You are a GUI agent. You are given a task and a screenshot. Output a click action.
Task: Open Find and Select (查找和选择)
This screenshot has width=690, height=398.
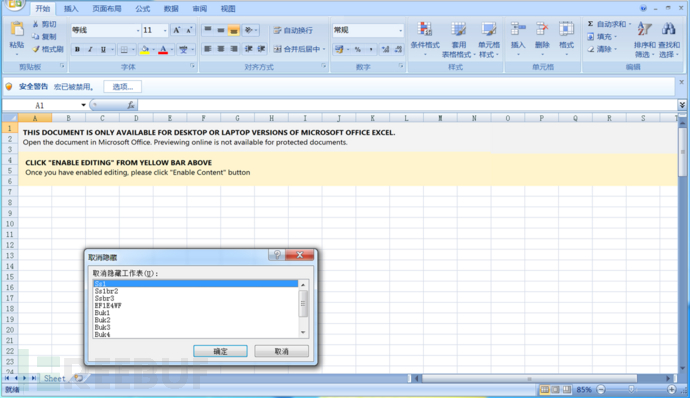point(669,40)
